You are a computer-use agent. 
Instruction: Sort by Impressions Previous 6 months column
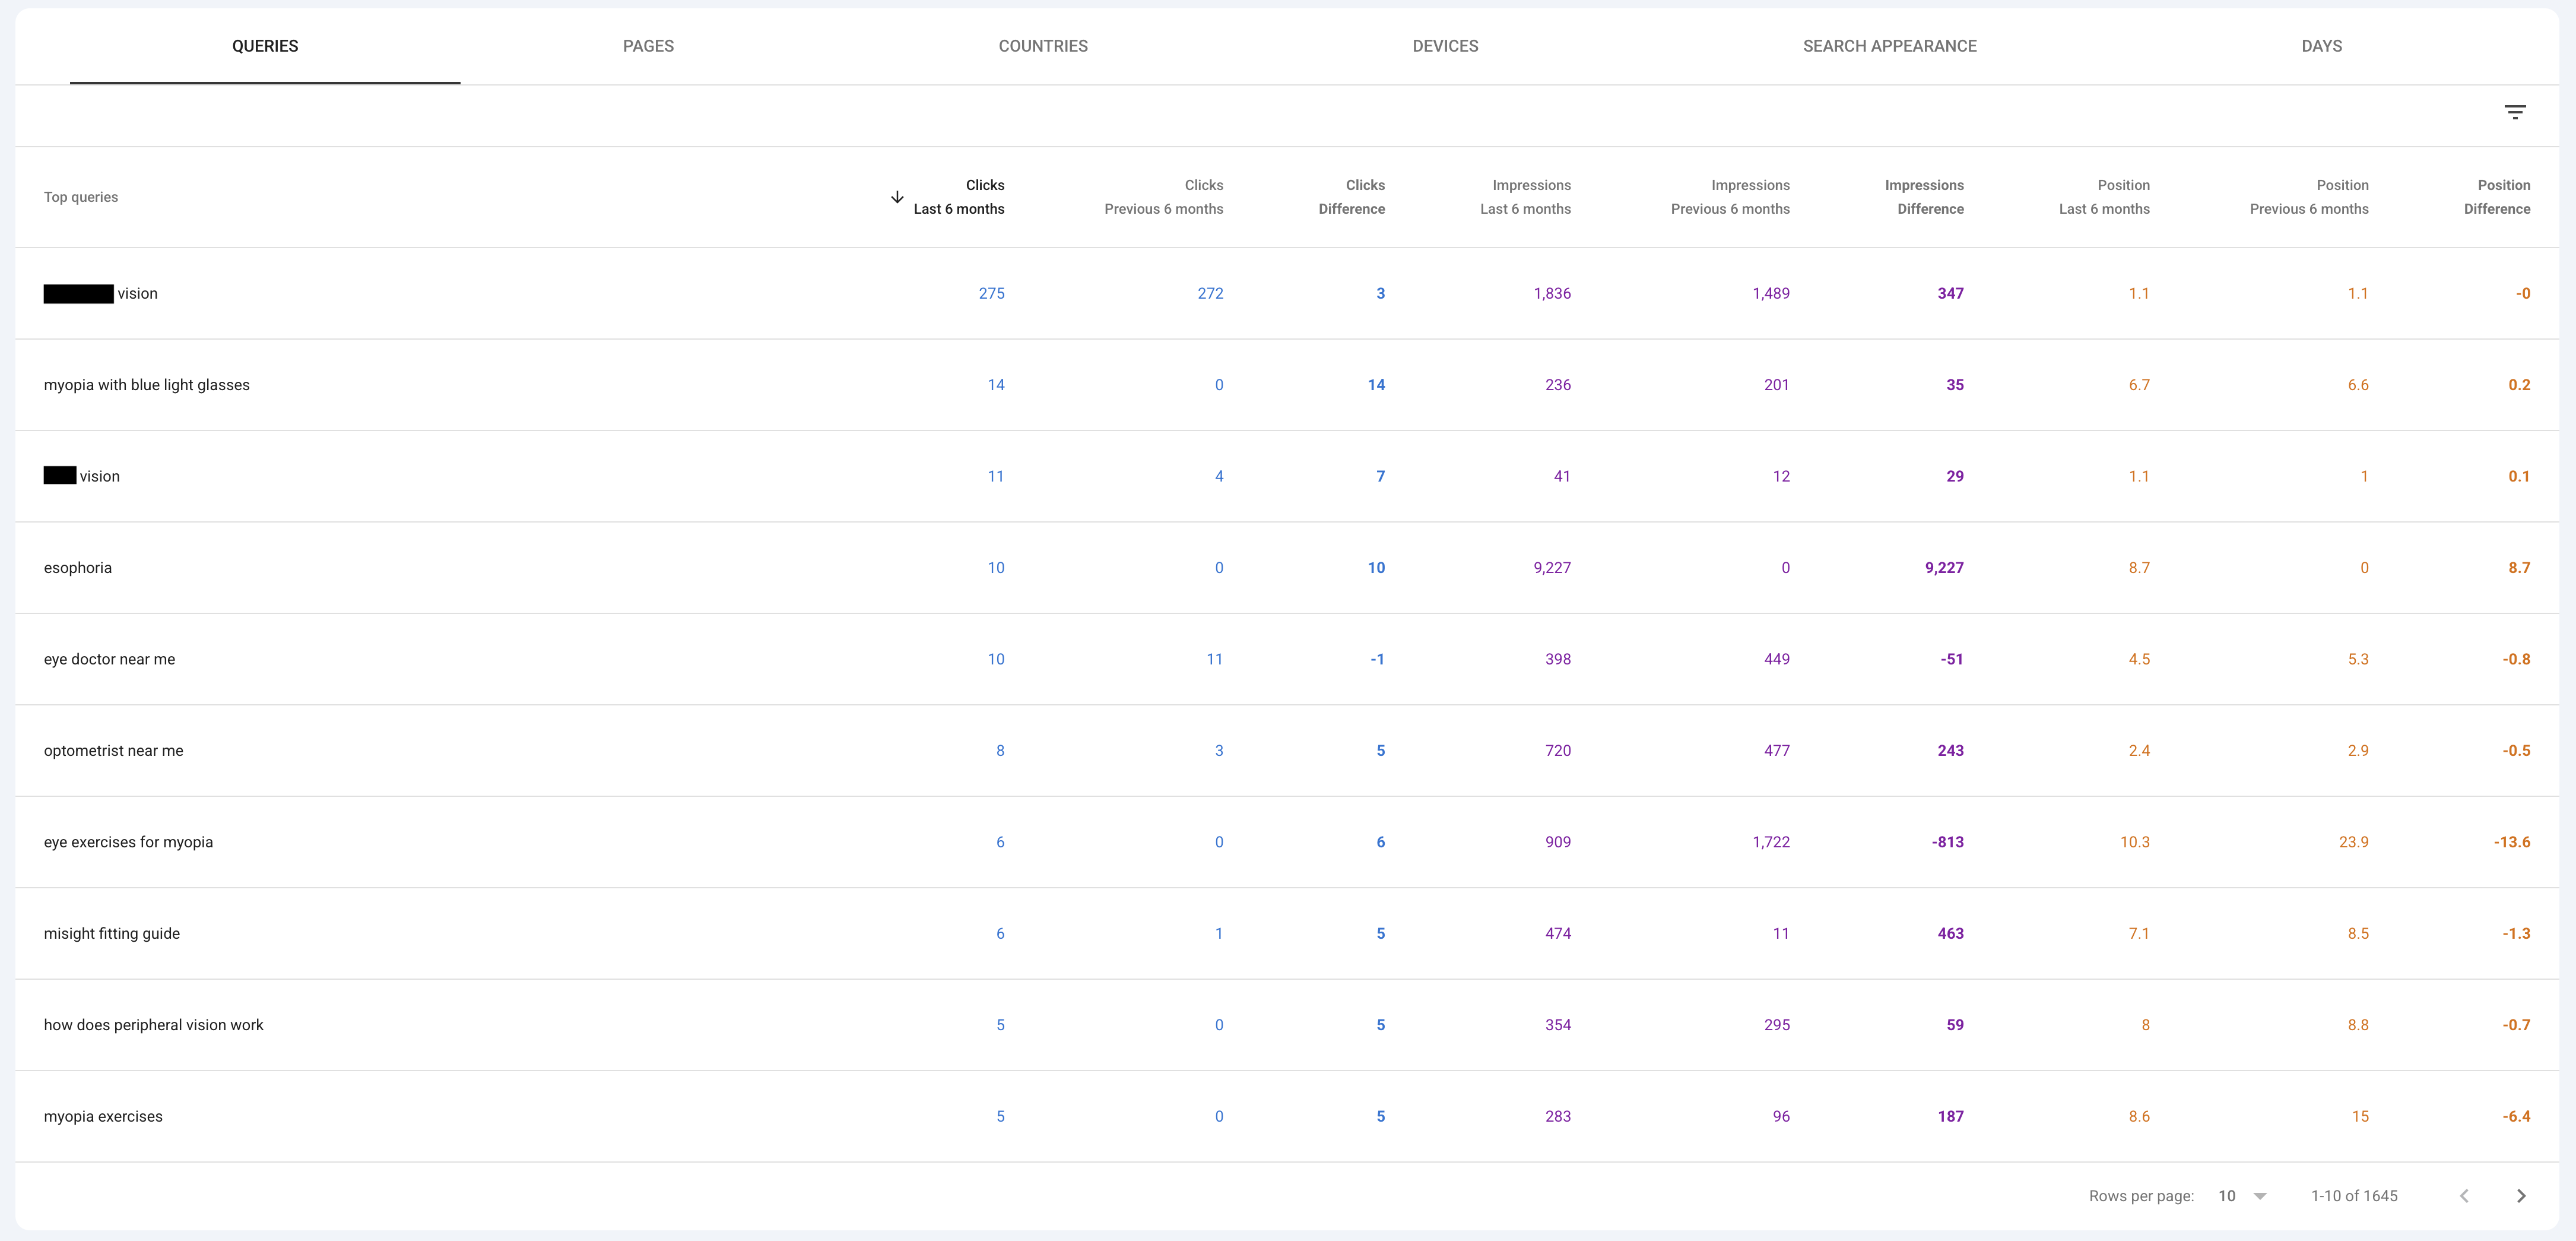1730,197
